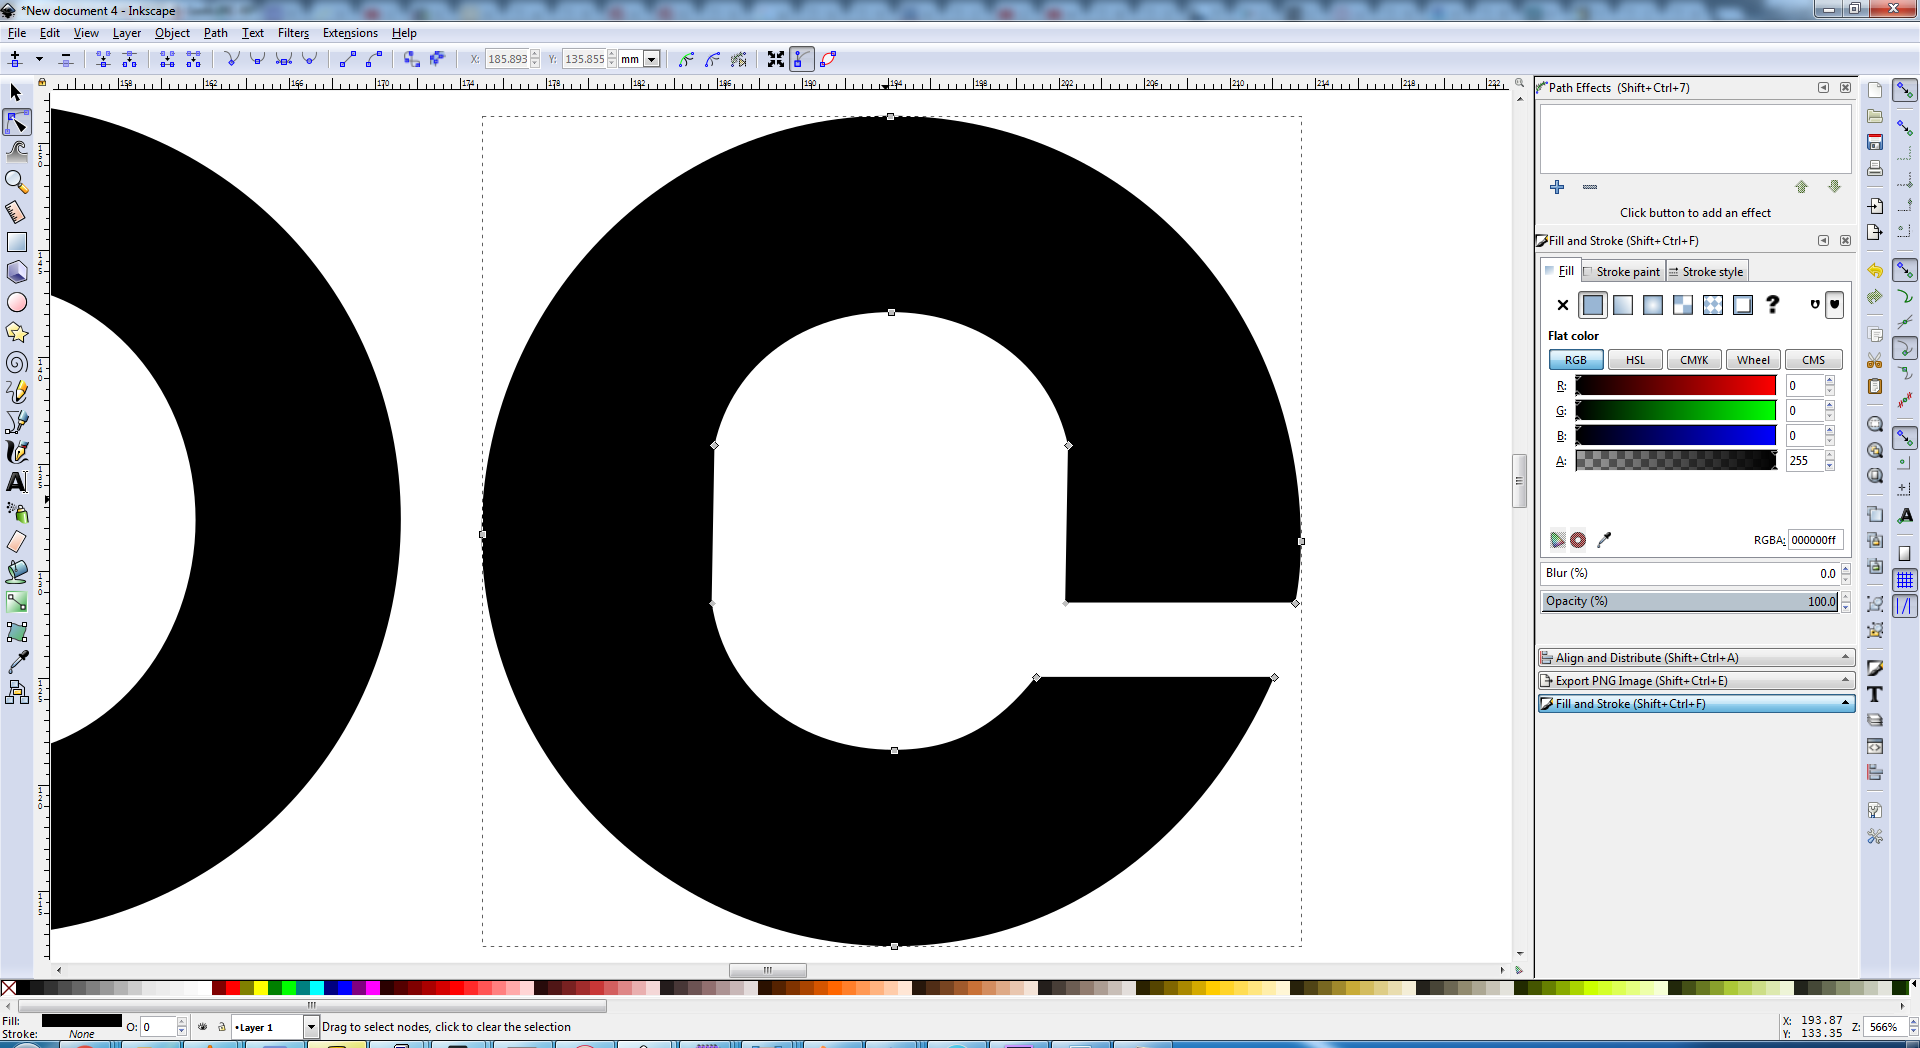Set fill to No paint (X)
Screen dimensions: 1920x1048
pos(1563,305)
